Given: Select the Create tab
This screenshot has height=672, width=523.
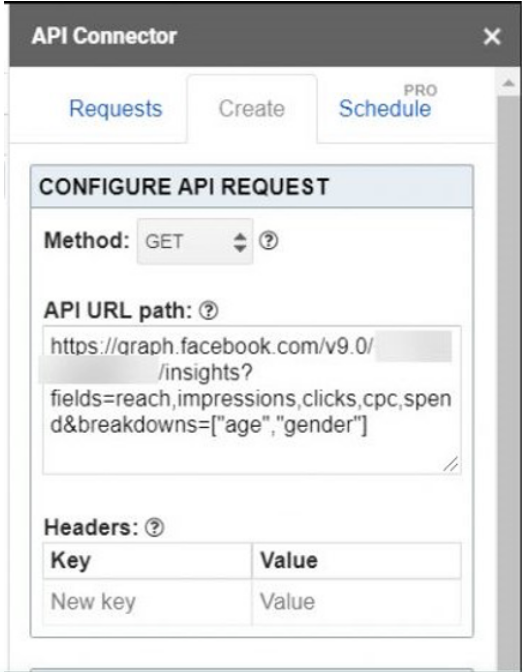Looking at the screenshot, I should [x=252, y=109].
